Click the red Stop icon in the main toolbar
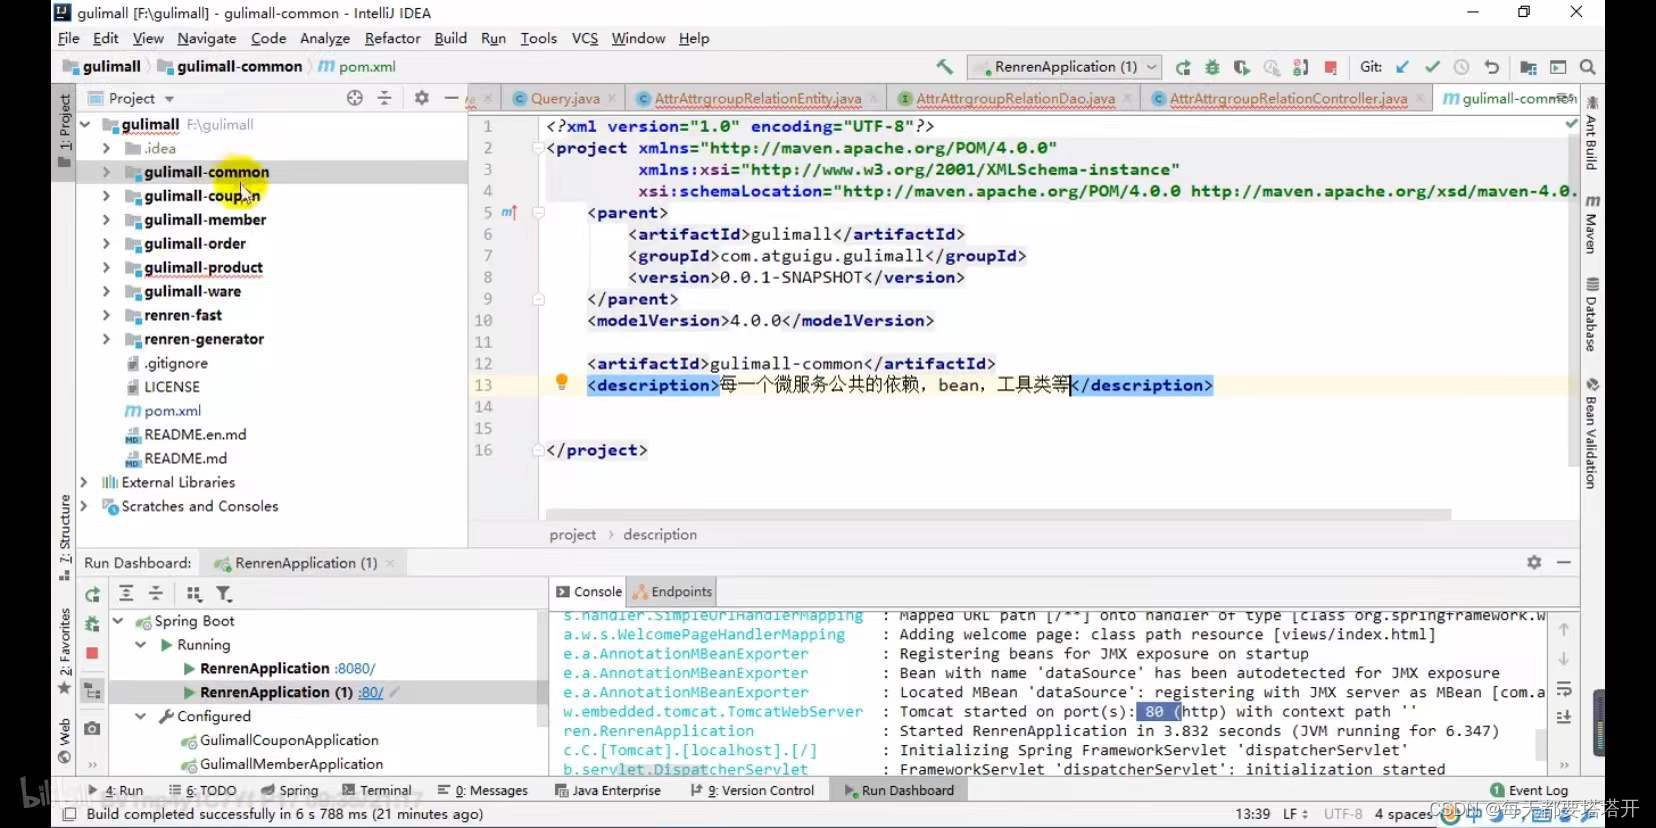This screenshot has width=1656, height=828. point(1330,67)
